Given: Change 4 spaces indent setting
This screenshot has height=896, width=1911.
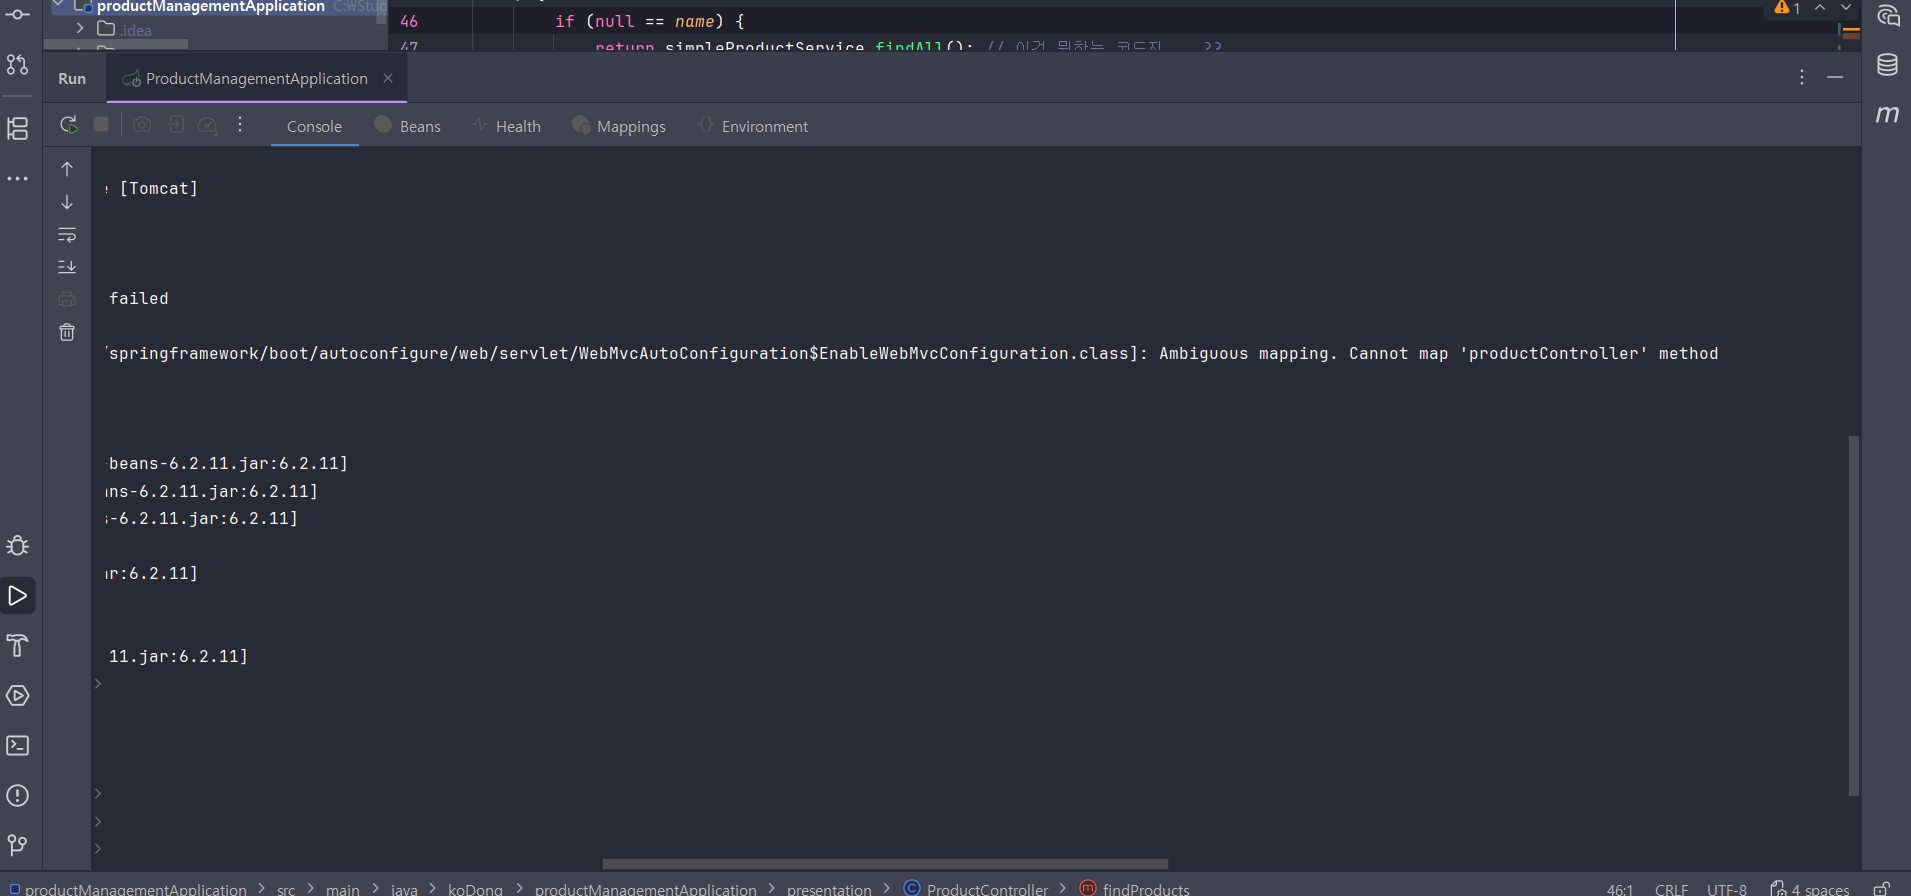Looking at the screenshot, I should pos(1810,889).
